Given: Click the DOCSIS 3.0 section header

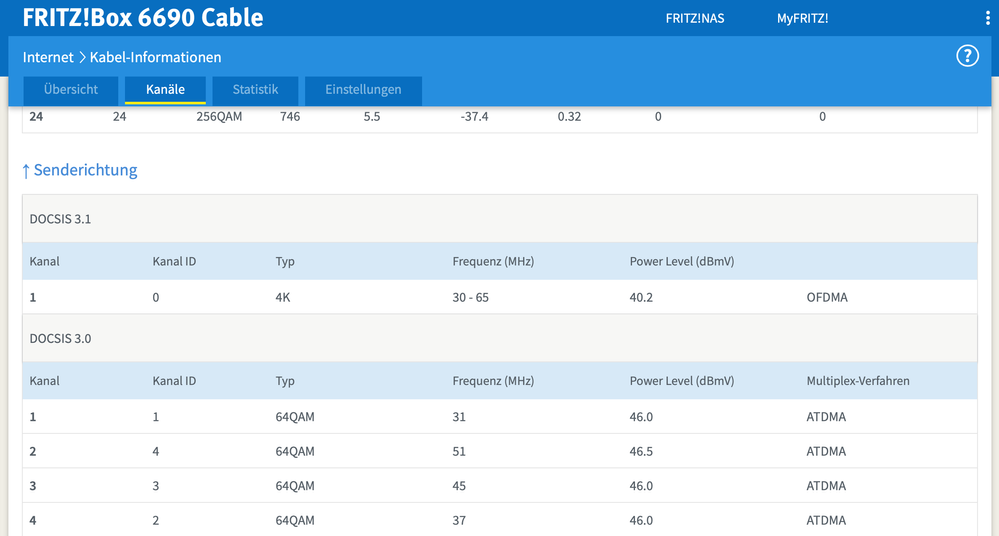Looking at the screenshot, I should tap(61, 338).
